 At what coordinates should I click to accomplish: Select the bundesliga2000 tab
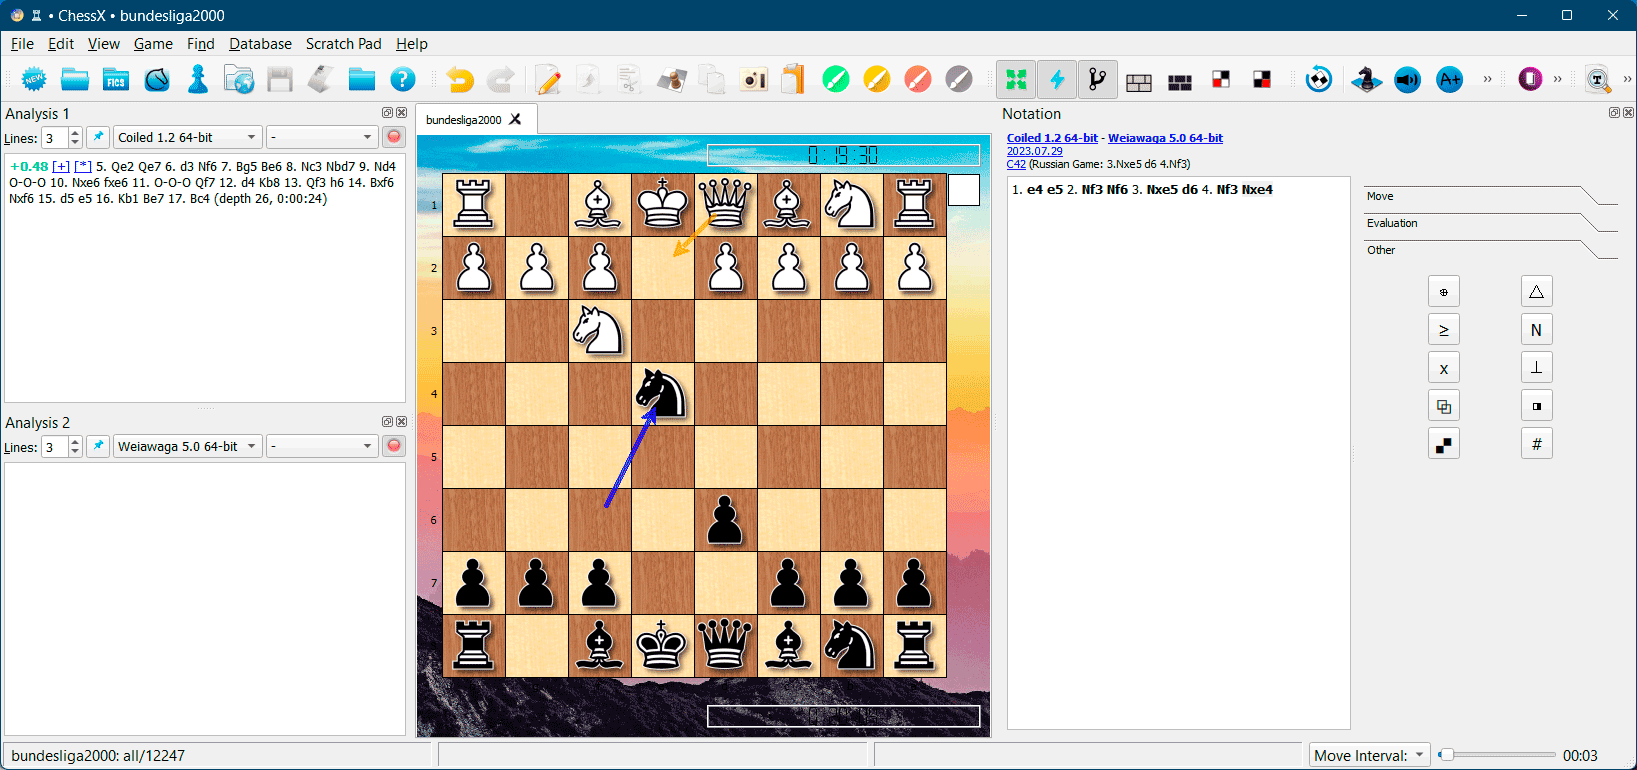(464, 120)
